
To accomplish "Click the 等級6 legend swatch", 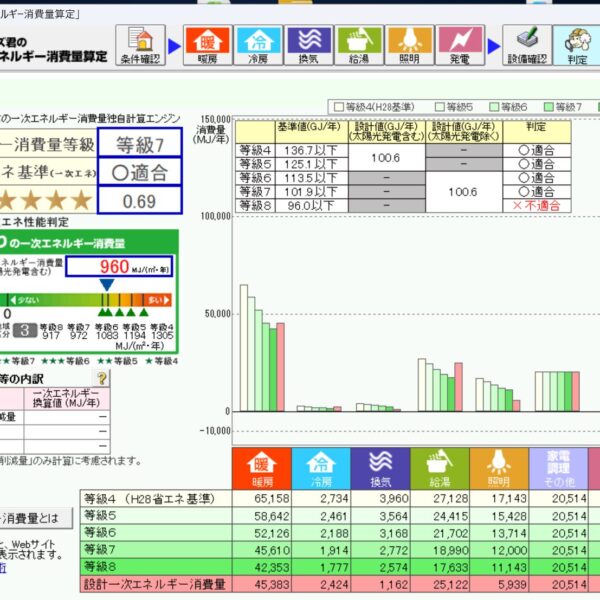I will [494, 107].
